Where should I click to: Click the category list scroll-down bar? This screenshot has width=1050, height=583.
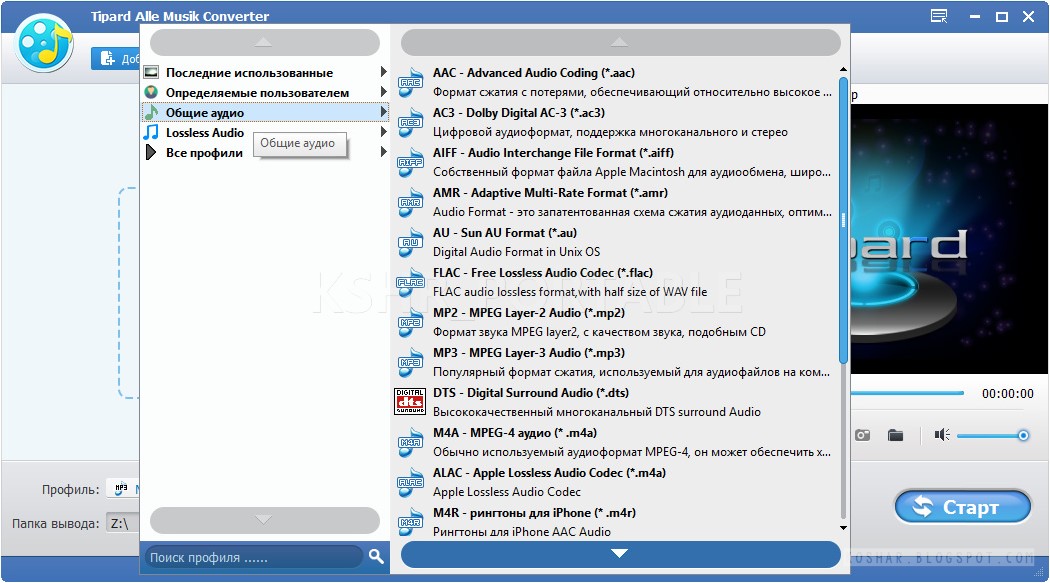tap(265, 520)
